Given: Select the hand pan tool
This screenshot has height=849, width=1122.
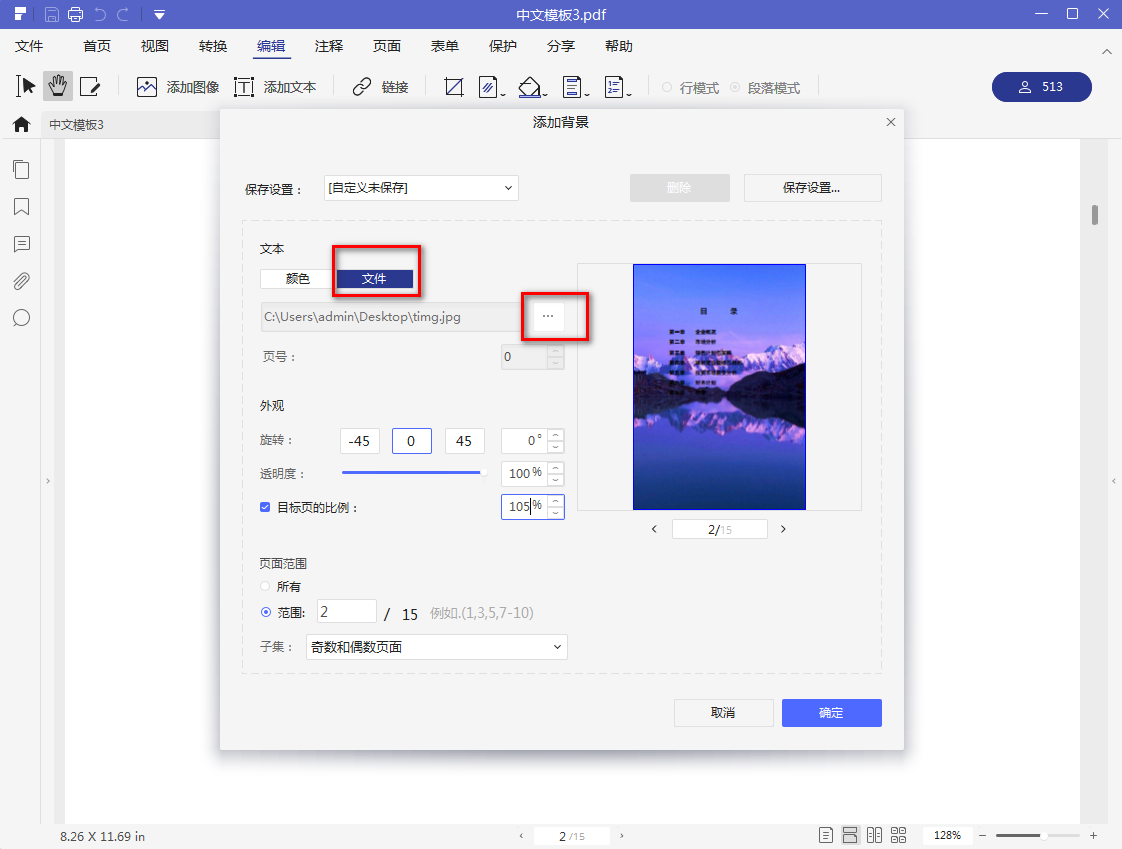Looking at the screenshot, I should pyautogui.click(x=57, y=87).
